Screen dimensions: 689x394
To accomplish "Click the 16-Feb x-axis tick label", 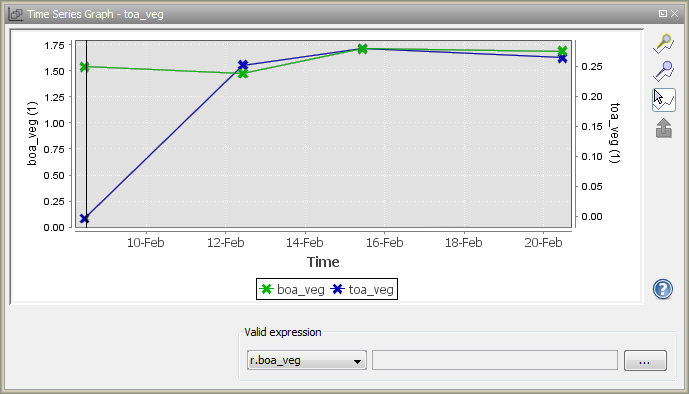I will 384,242.
